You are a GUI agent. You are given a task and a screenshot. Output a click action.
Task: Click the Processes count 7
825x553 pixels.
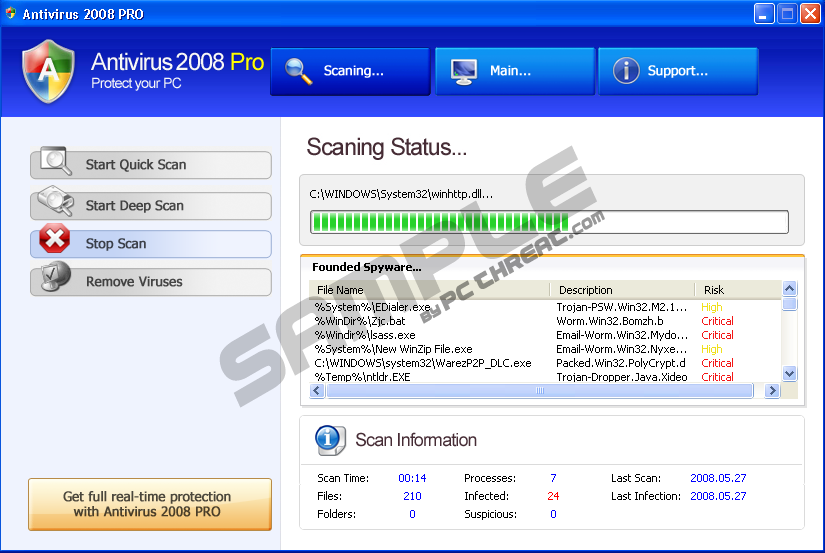click(x=553, y=478)
